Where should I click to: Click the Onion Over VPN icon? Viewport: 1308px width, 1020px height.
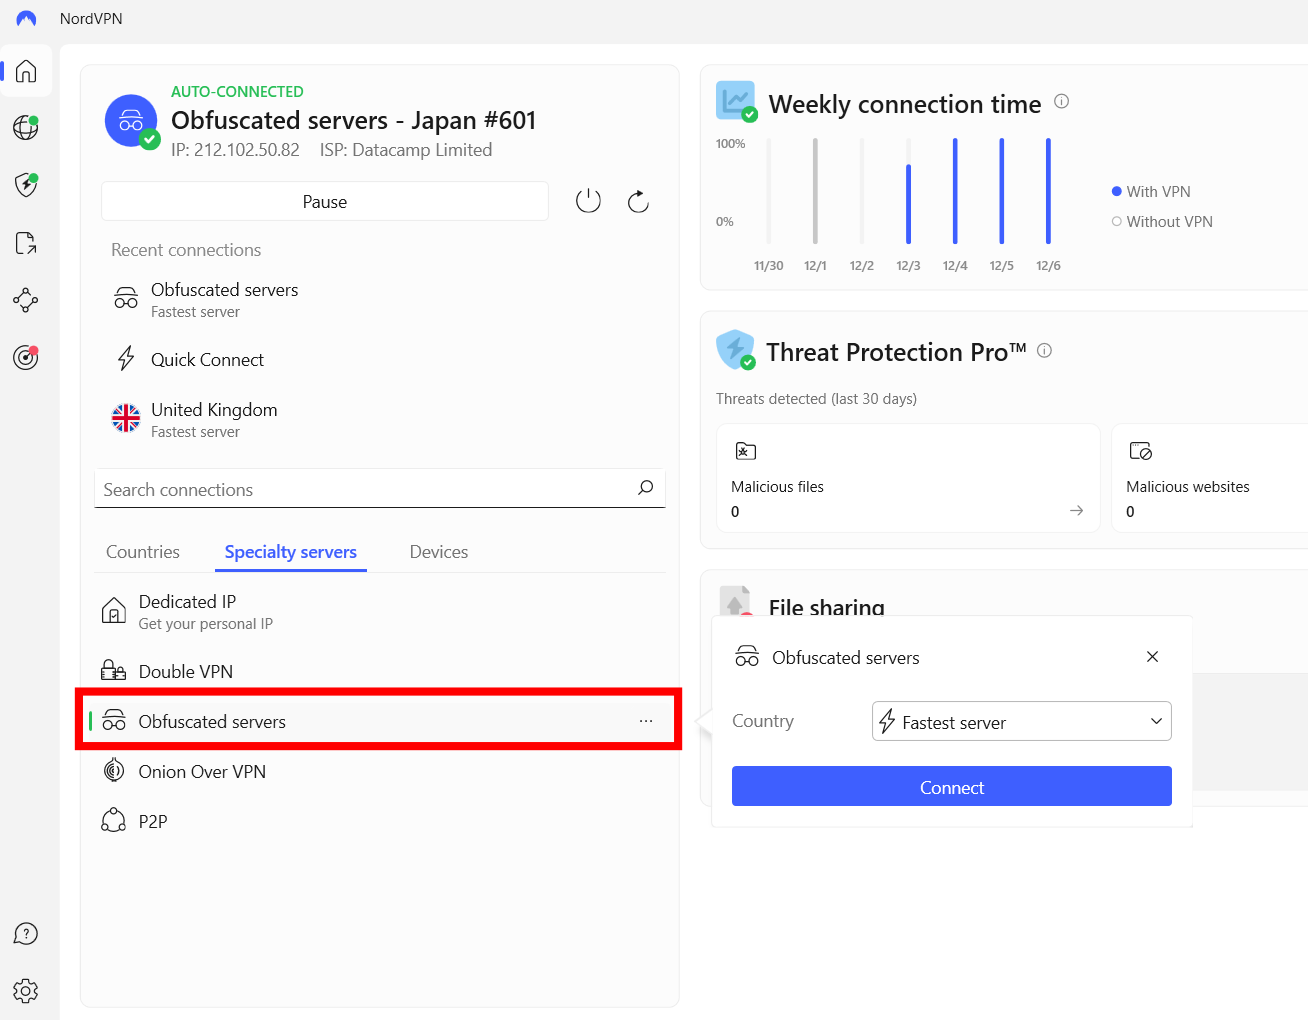114,771
